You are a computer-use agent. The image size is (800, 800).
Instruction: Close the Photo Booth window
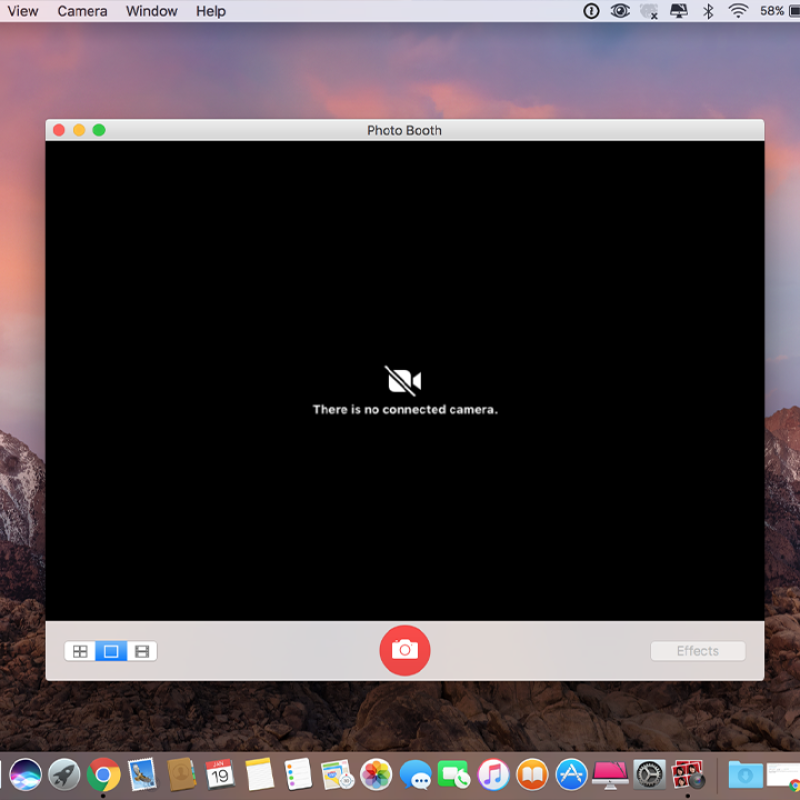[59, 130]
